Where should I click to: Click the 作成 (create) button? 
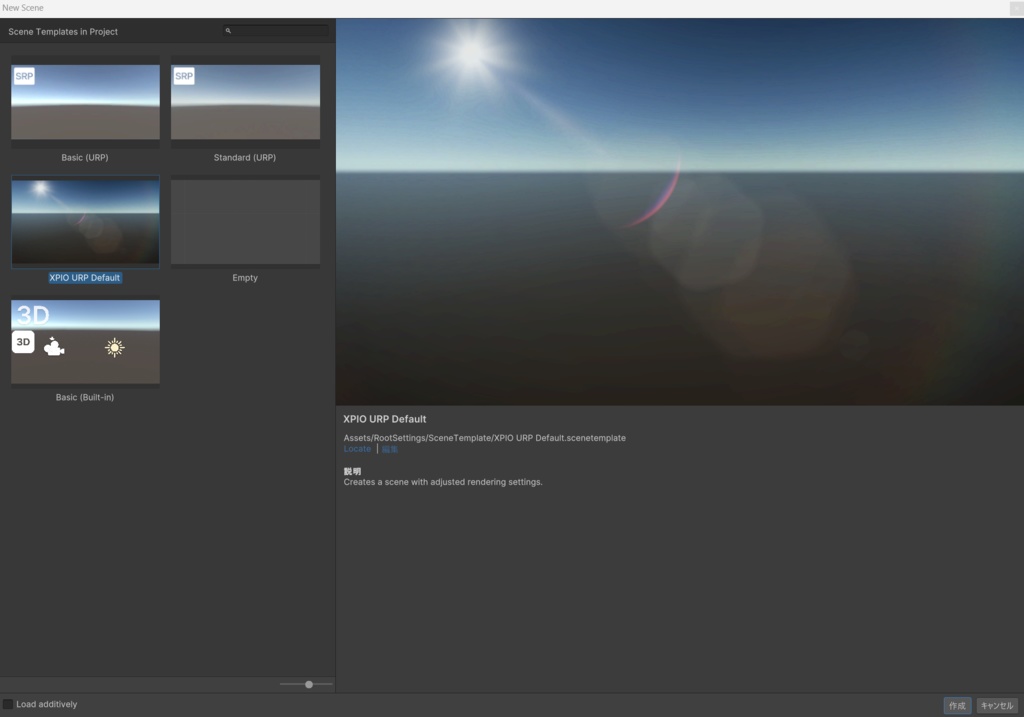click(x=957, y=705)
